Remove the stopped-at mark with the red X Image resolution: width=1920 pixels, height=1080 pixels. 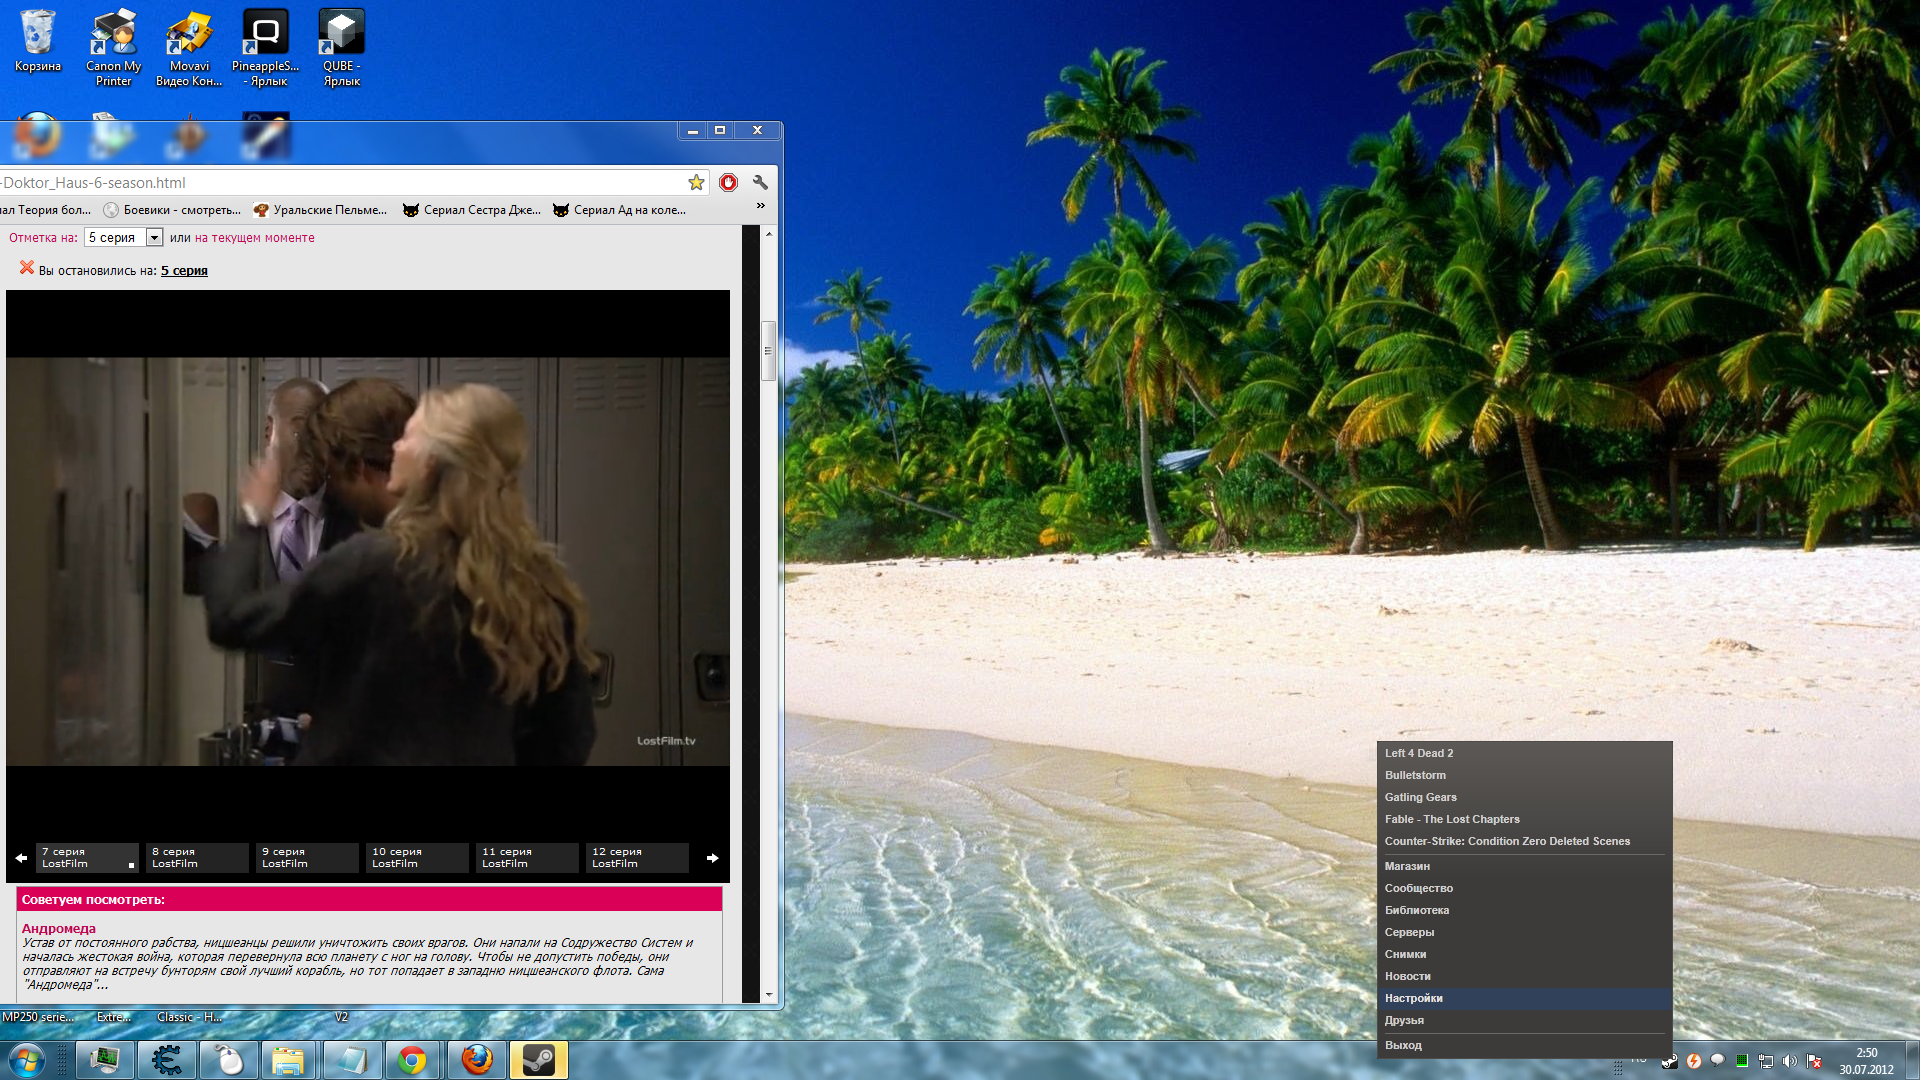[27, 268]
